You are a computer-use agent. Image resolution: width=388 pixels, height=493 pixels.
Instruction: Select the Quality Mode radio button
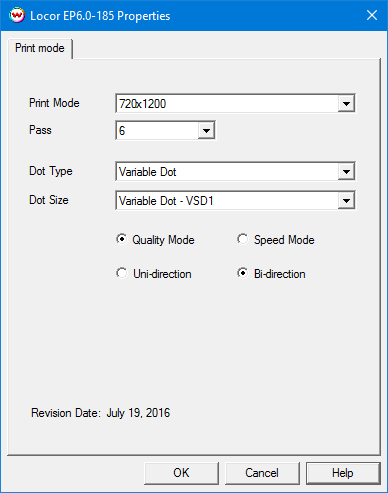coord(122,239)
